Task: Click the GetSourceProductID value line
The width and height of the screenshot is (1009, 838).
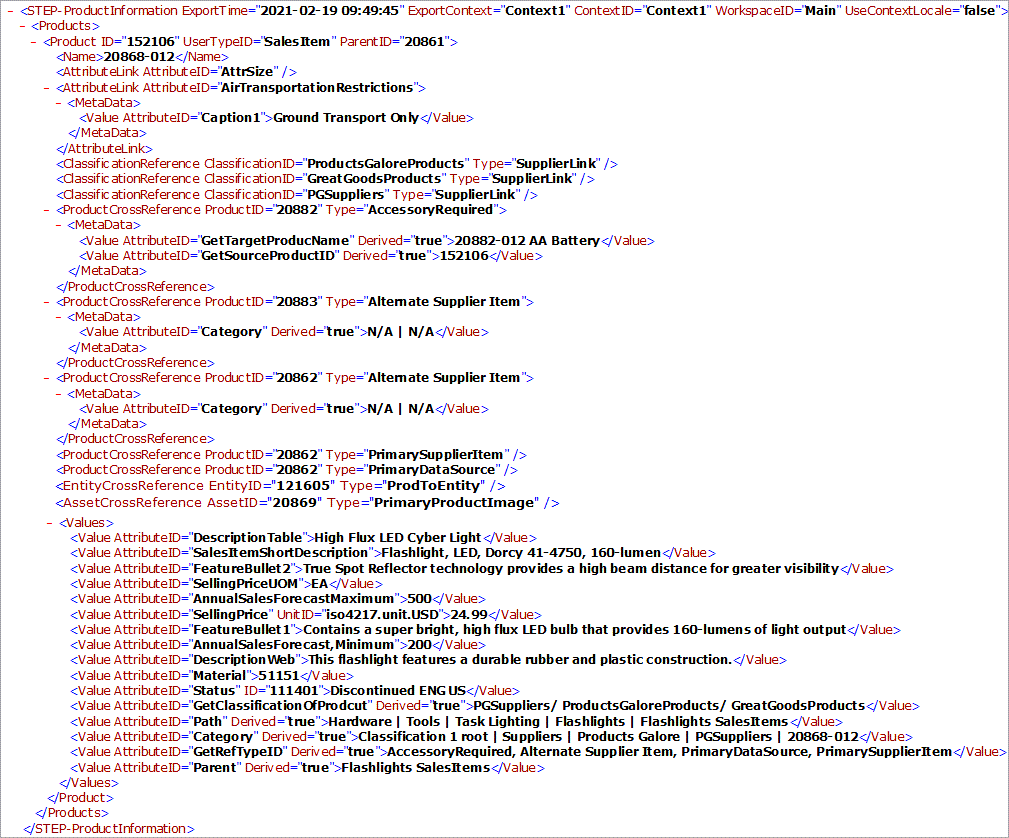Action: coord(311,256)
